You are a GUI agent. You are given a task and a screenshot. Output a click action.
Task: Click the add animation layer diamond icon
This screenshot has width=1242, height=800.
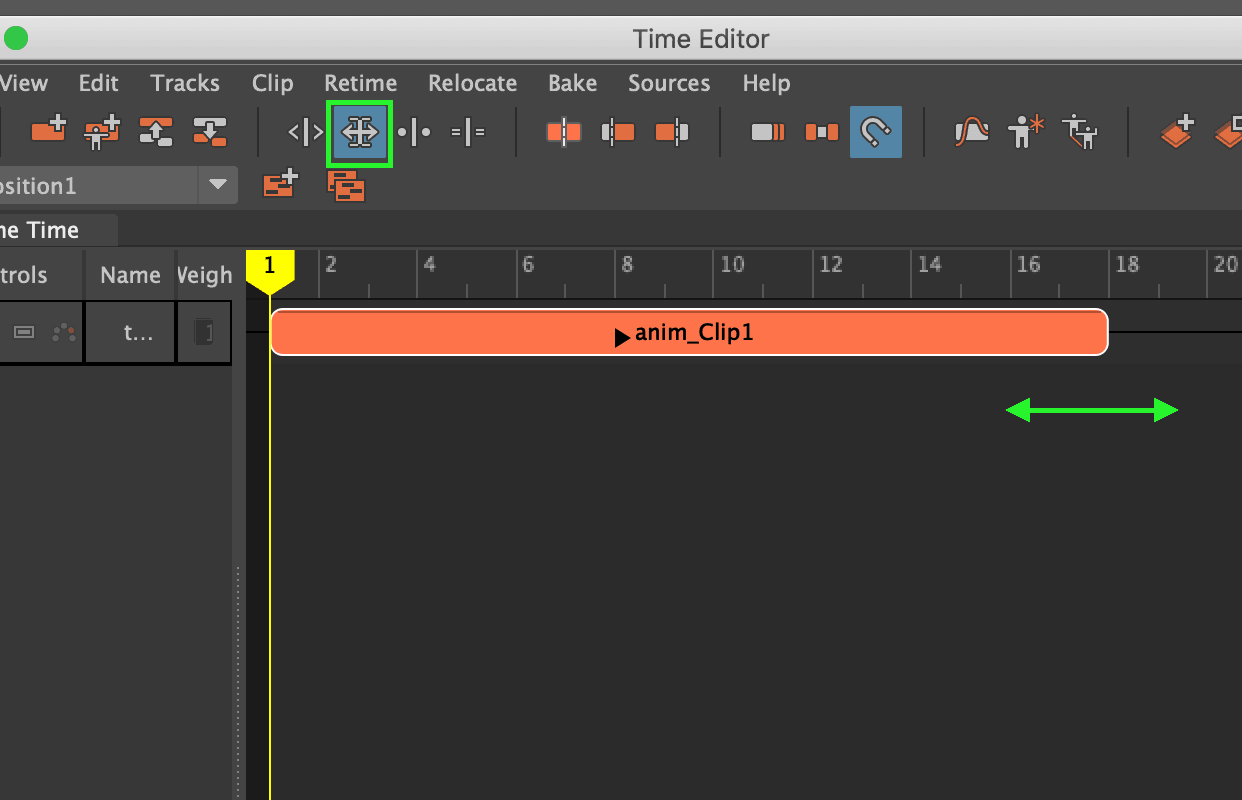1177,130
